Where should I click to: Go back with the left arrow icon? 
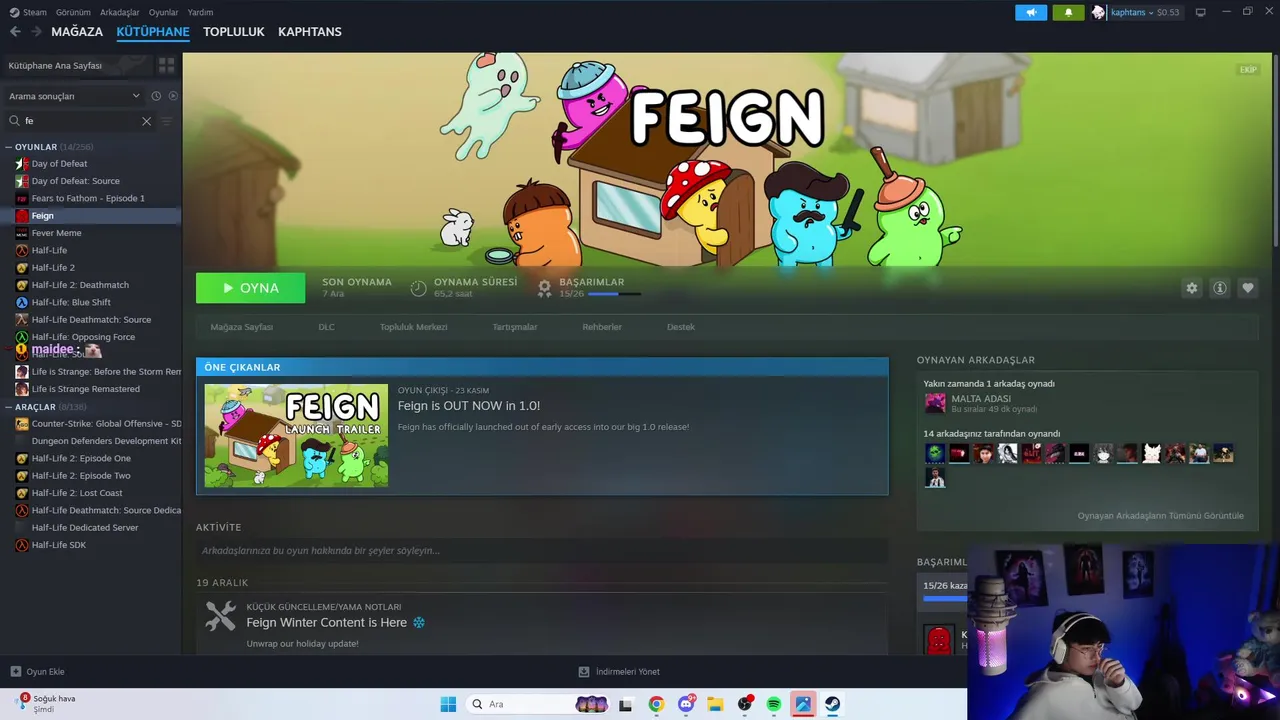pyautogui.click(x=15, y=32)
